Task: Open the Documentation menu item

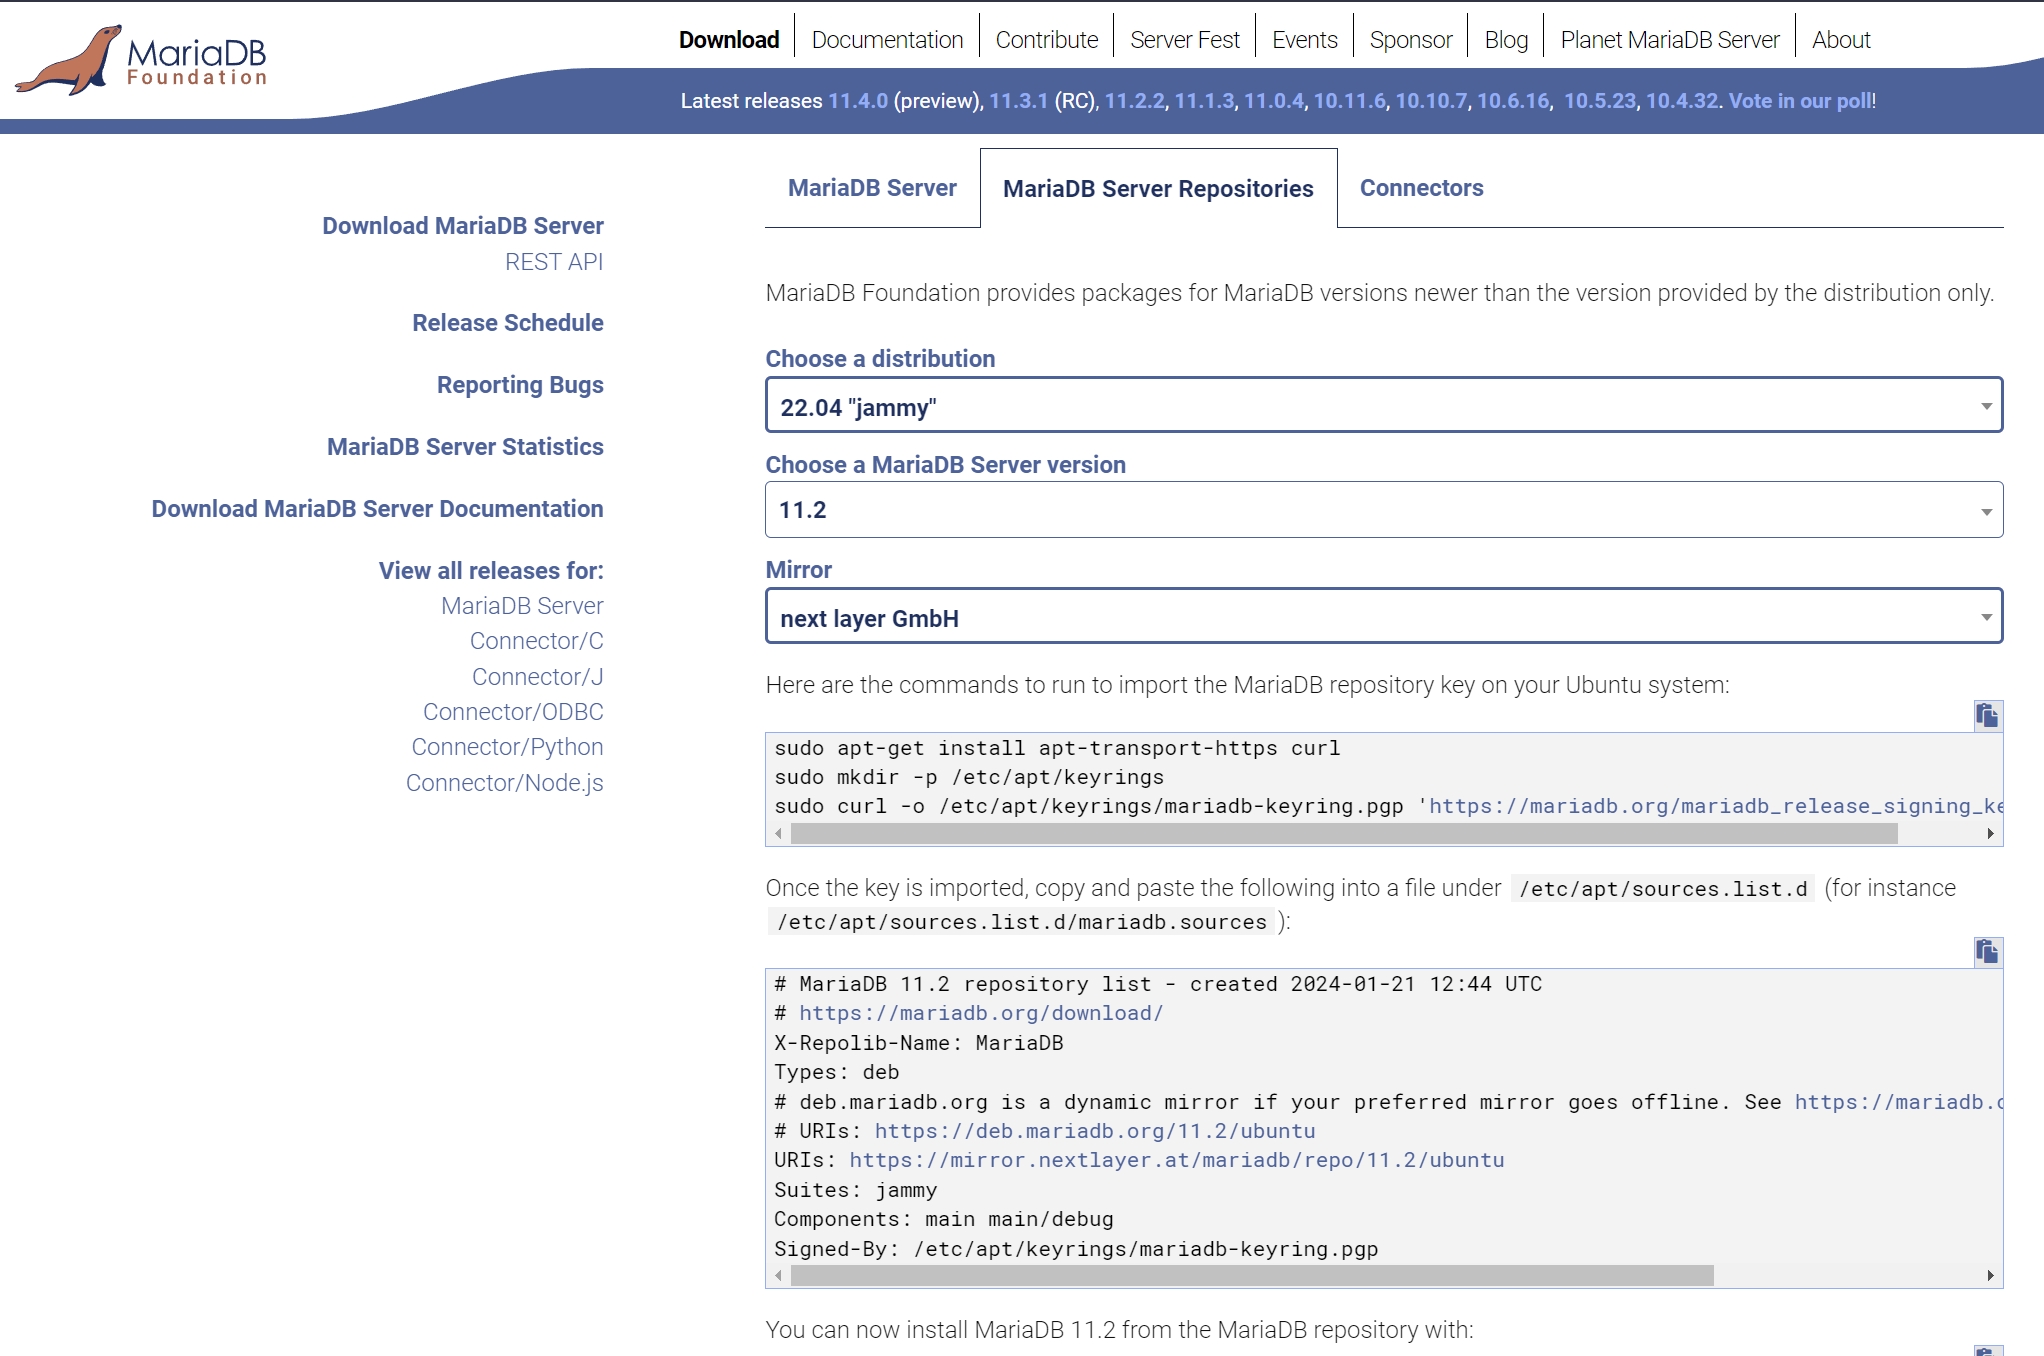Action: pyautogui.click(x=887, y=40)
